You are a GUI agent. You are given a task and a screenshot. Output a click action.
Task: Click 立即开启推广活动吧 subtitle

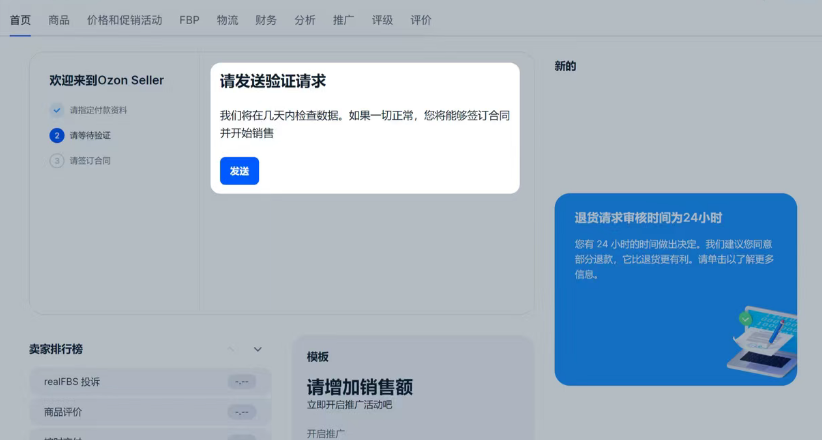(x=350, y=405)
